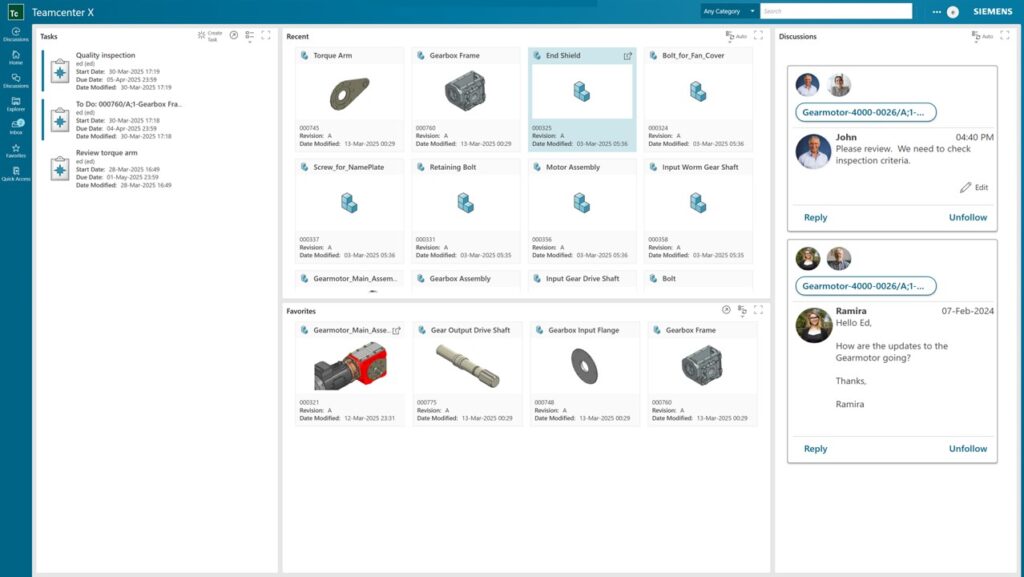Open the End Shield card in new view
The image size is (1024, 577).
(x=628, y=57)
